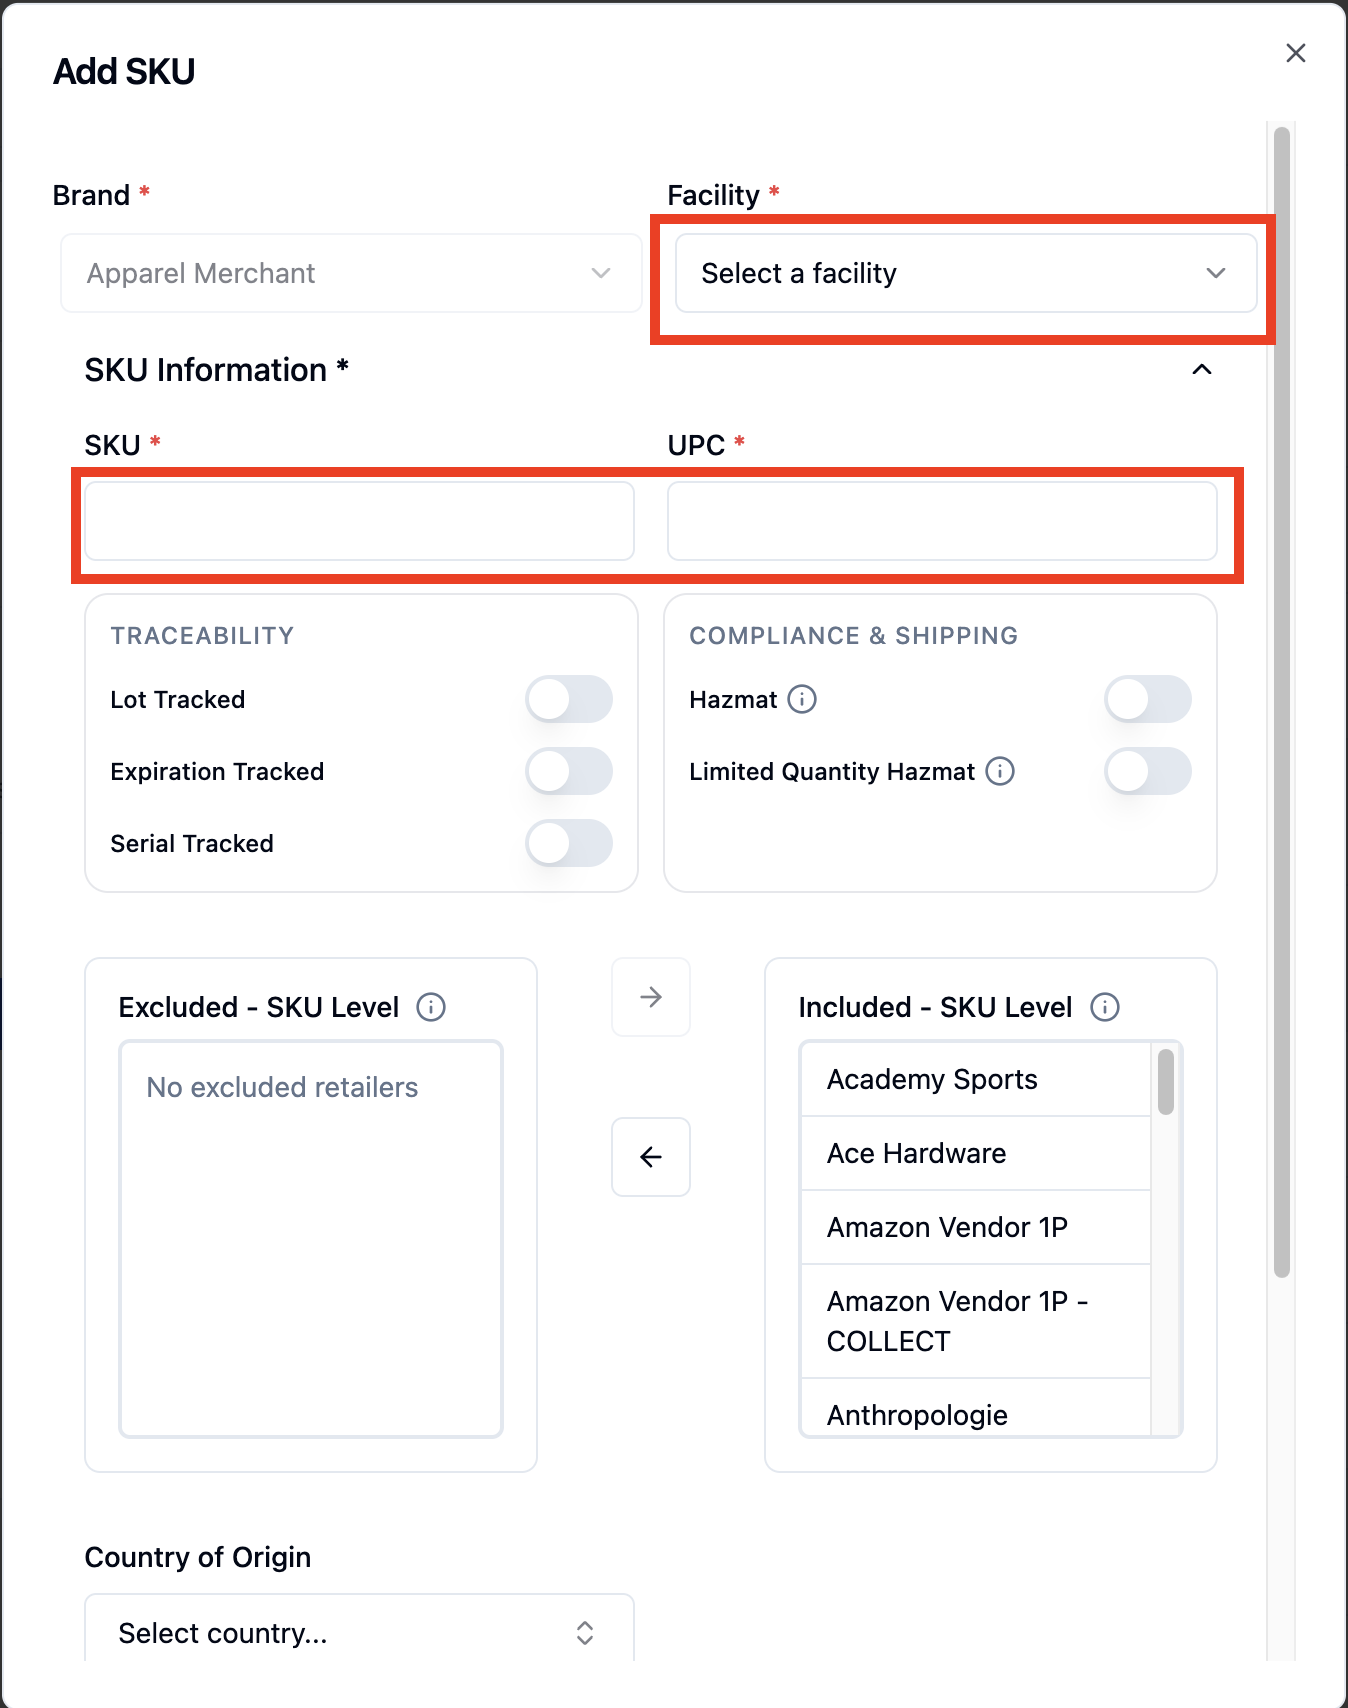Open the Select a facility dropdown
This screenshot has height=1708, width=1348.
coord(966,273)
